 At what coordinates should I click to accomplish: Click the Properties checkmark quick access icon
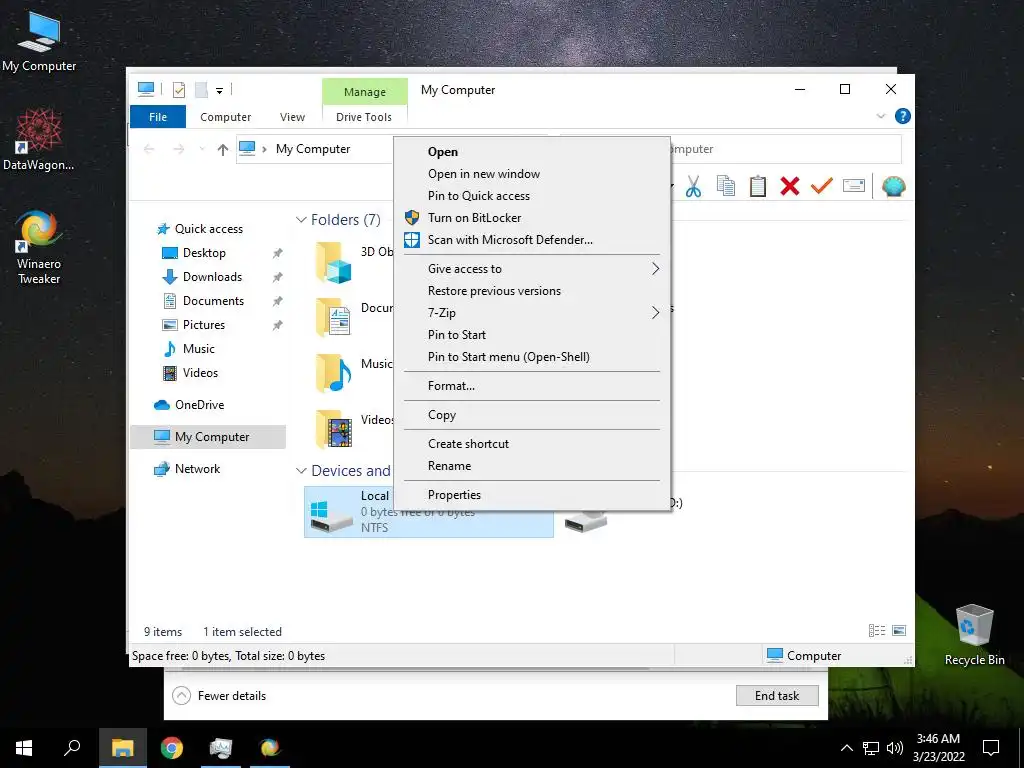(x=179, y=90)
